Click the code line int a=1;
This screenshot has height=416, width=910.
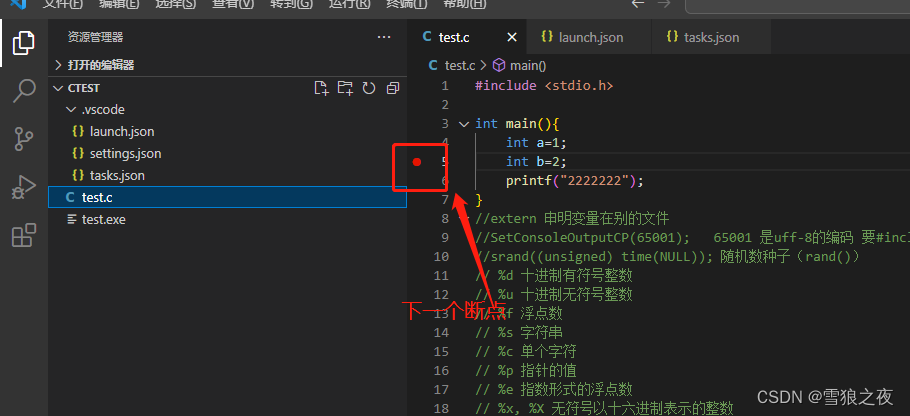(536, 143)
